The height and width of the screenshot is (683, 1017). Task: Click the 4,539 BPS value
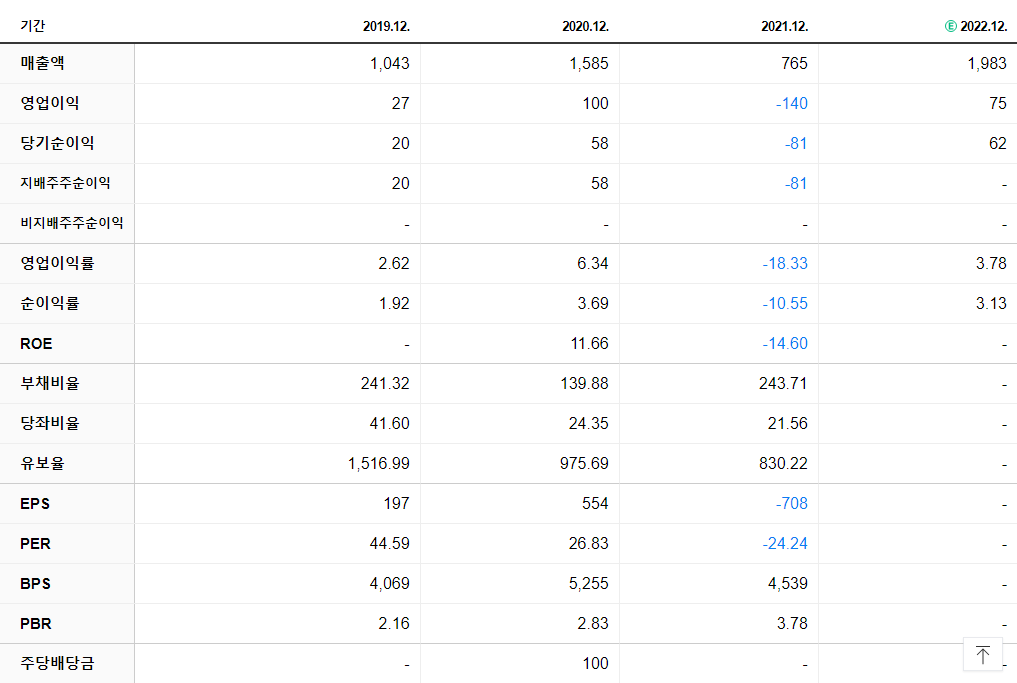(x=787, y=584)
